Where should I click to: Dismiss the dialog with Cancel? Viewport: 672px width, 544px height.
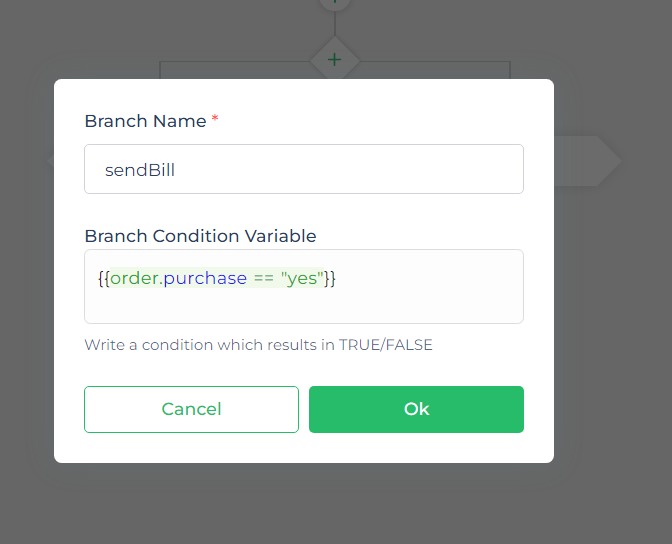[191, 409]
